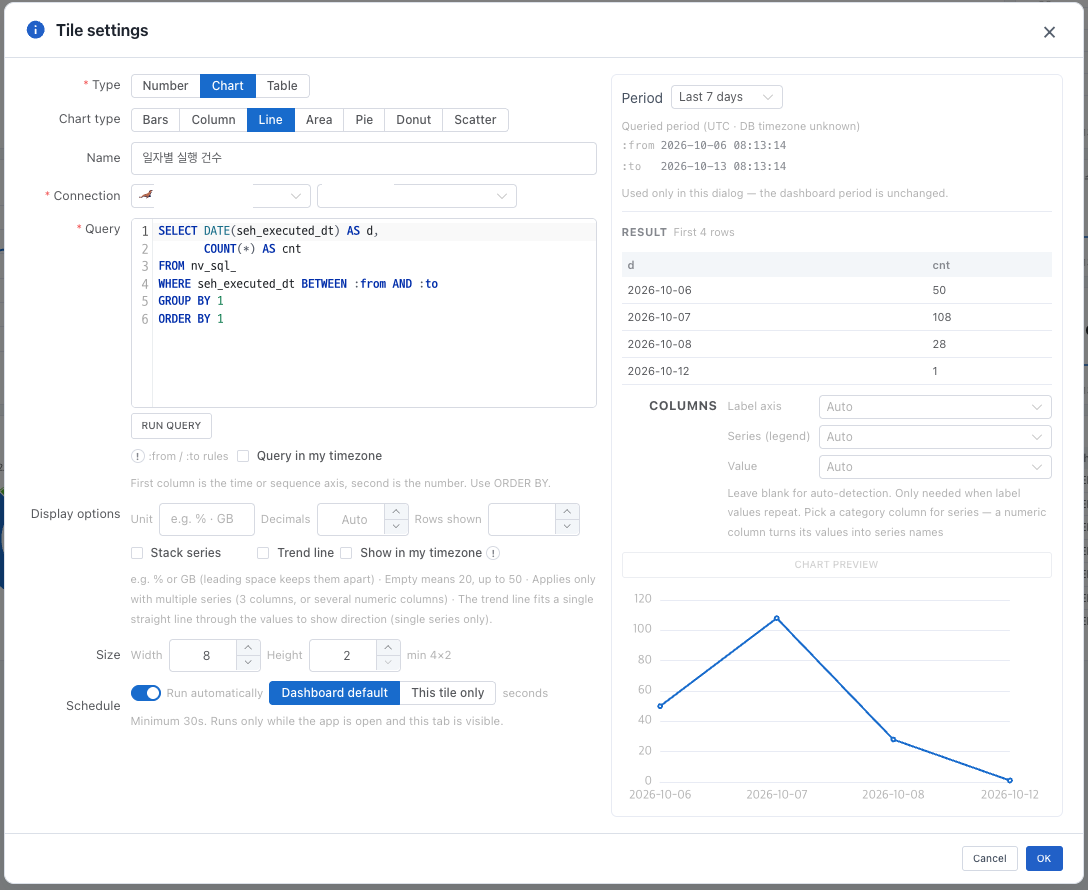
Task: Decrease Rows shown with down arrow
Action: (567, 527)
